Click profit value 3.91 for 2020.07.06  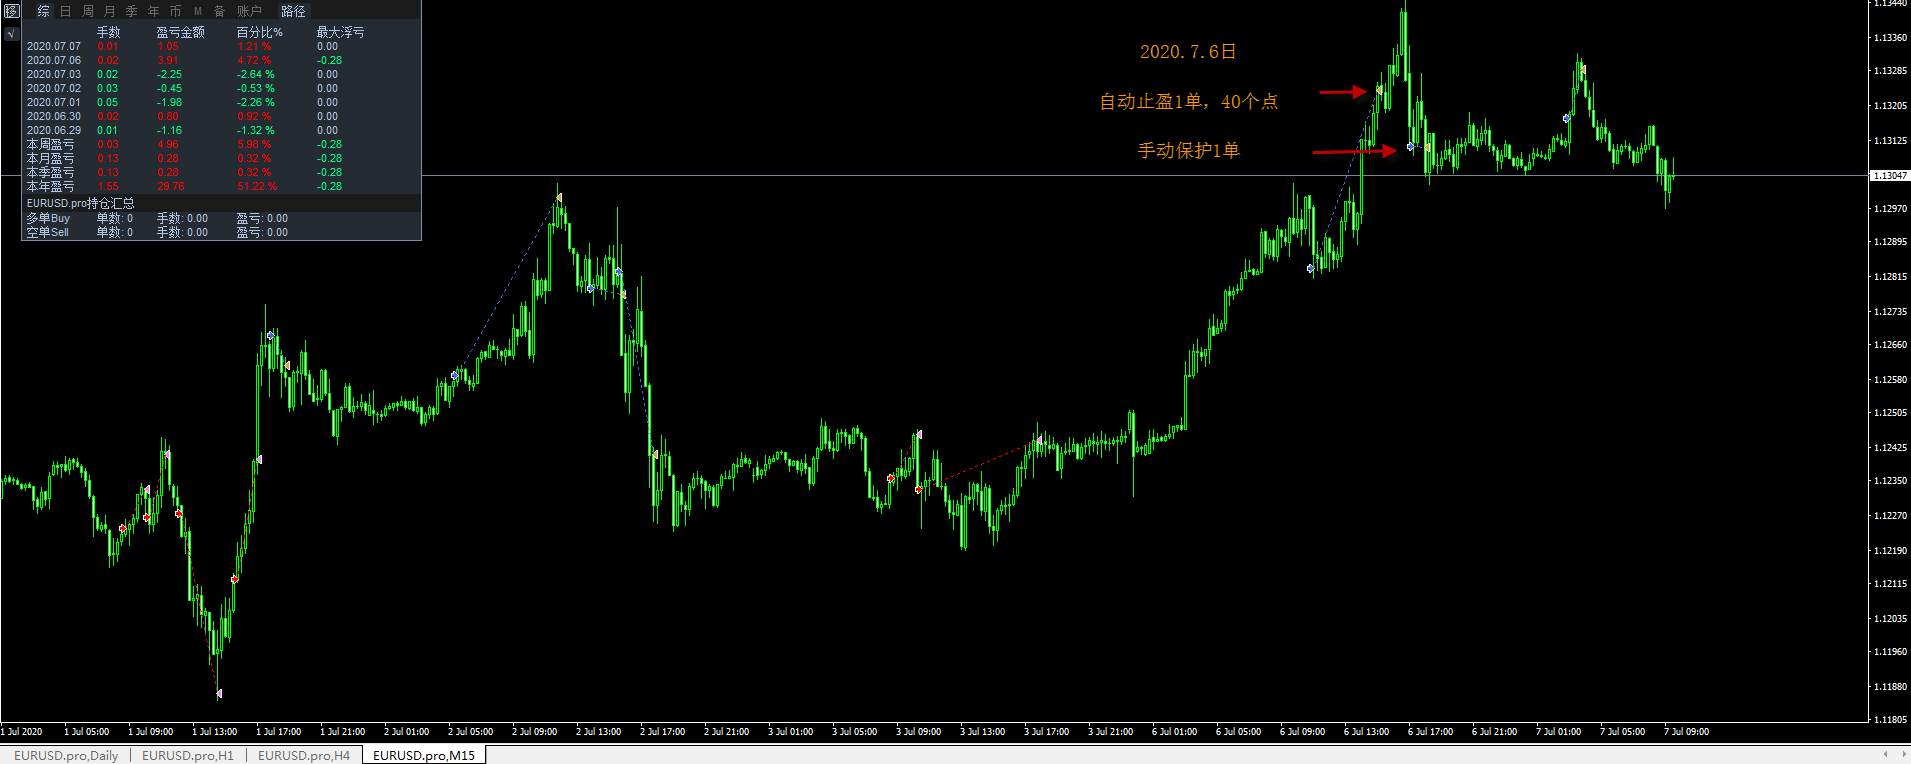coord(167,60)
